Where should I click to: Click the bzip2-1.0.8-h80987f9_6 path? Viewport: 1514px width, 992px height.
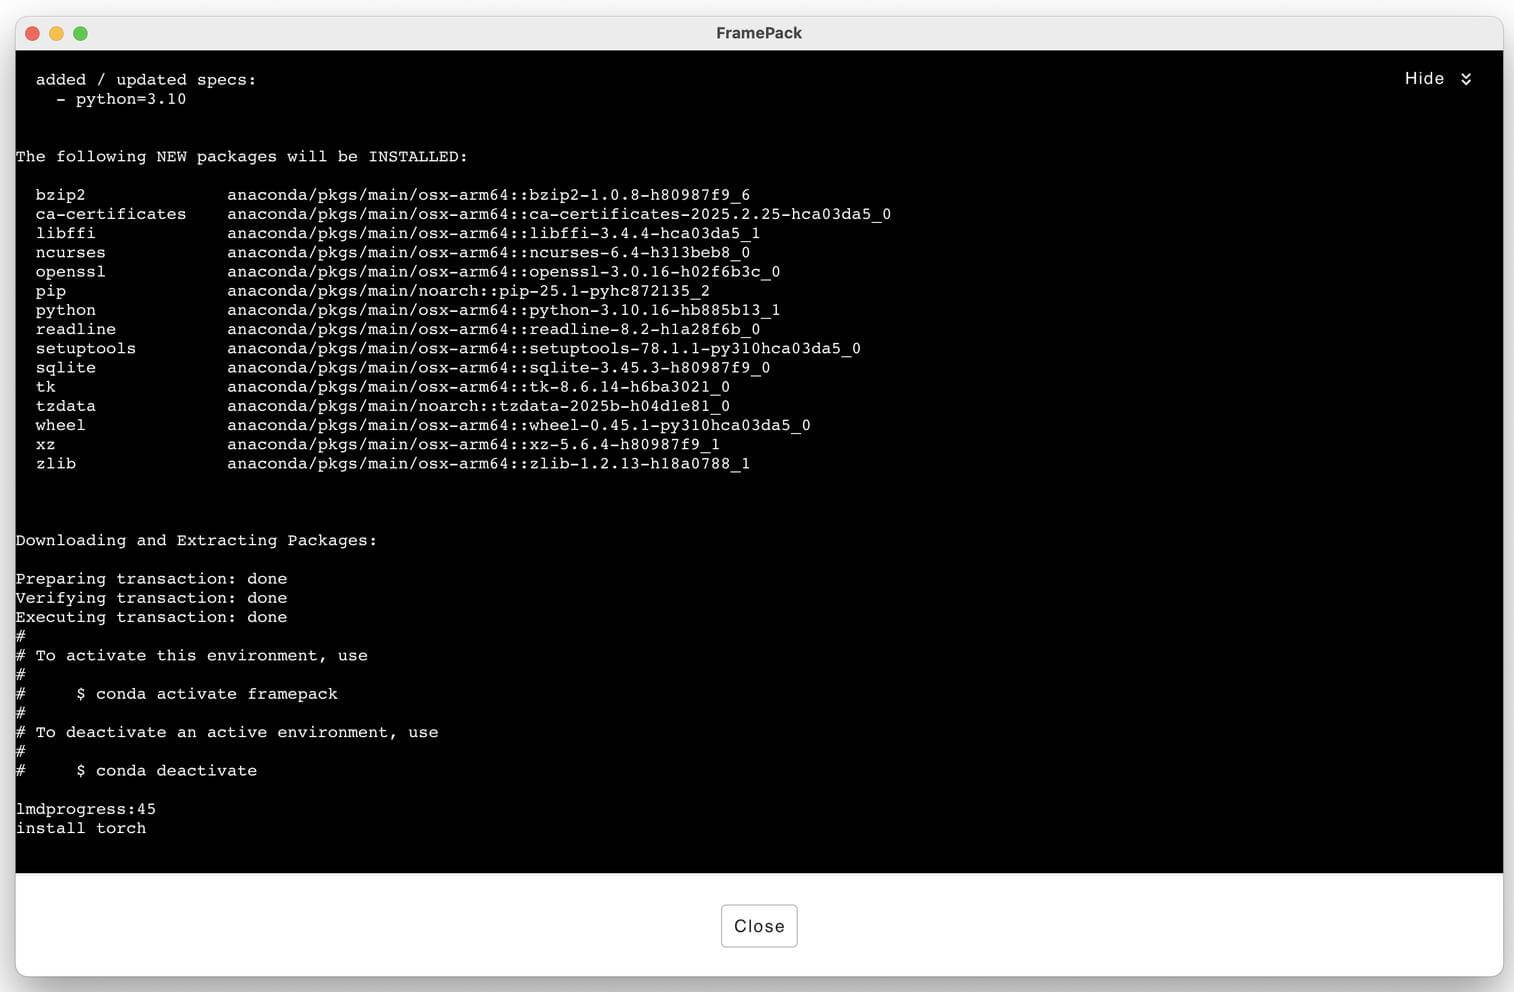click(x=489, y=195)
